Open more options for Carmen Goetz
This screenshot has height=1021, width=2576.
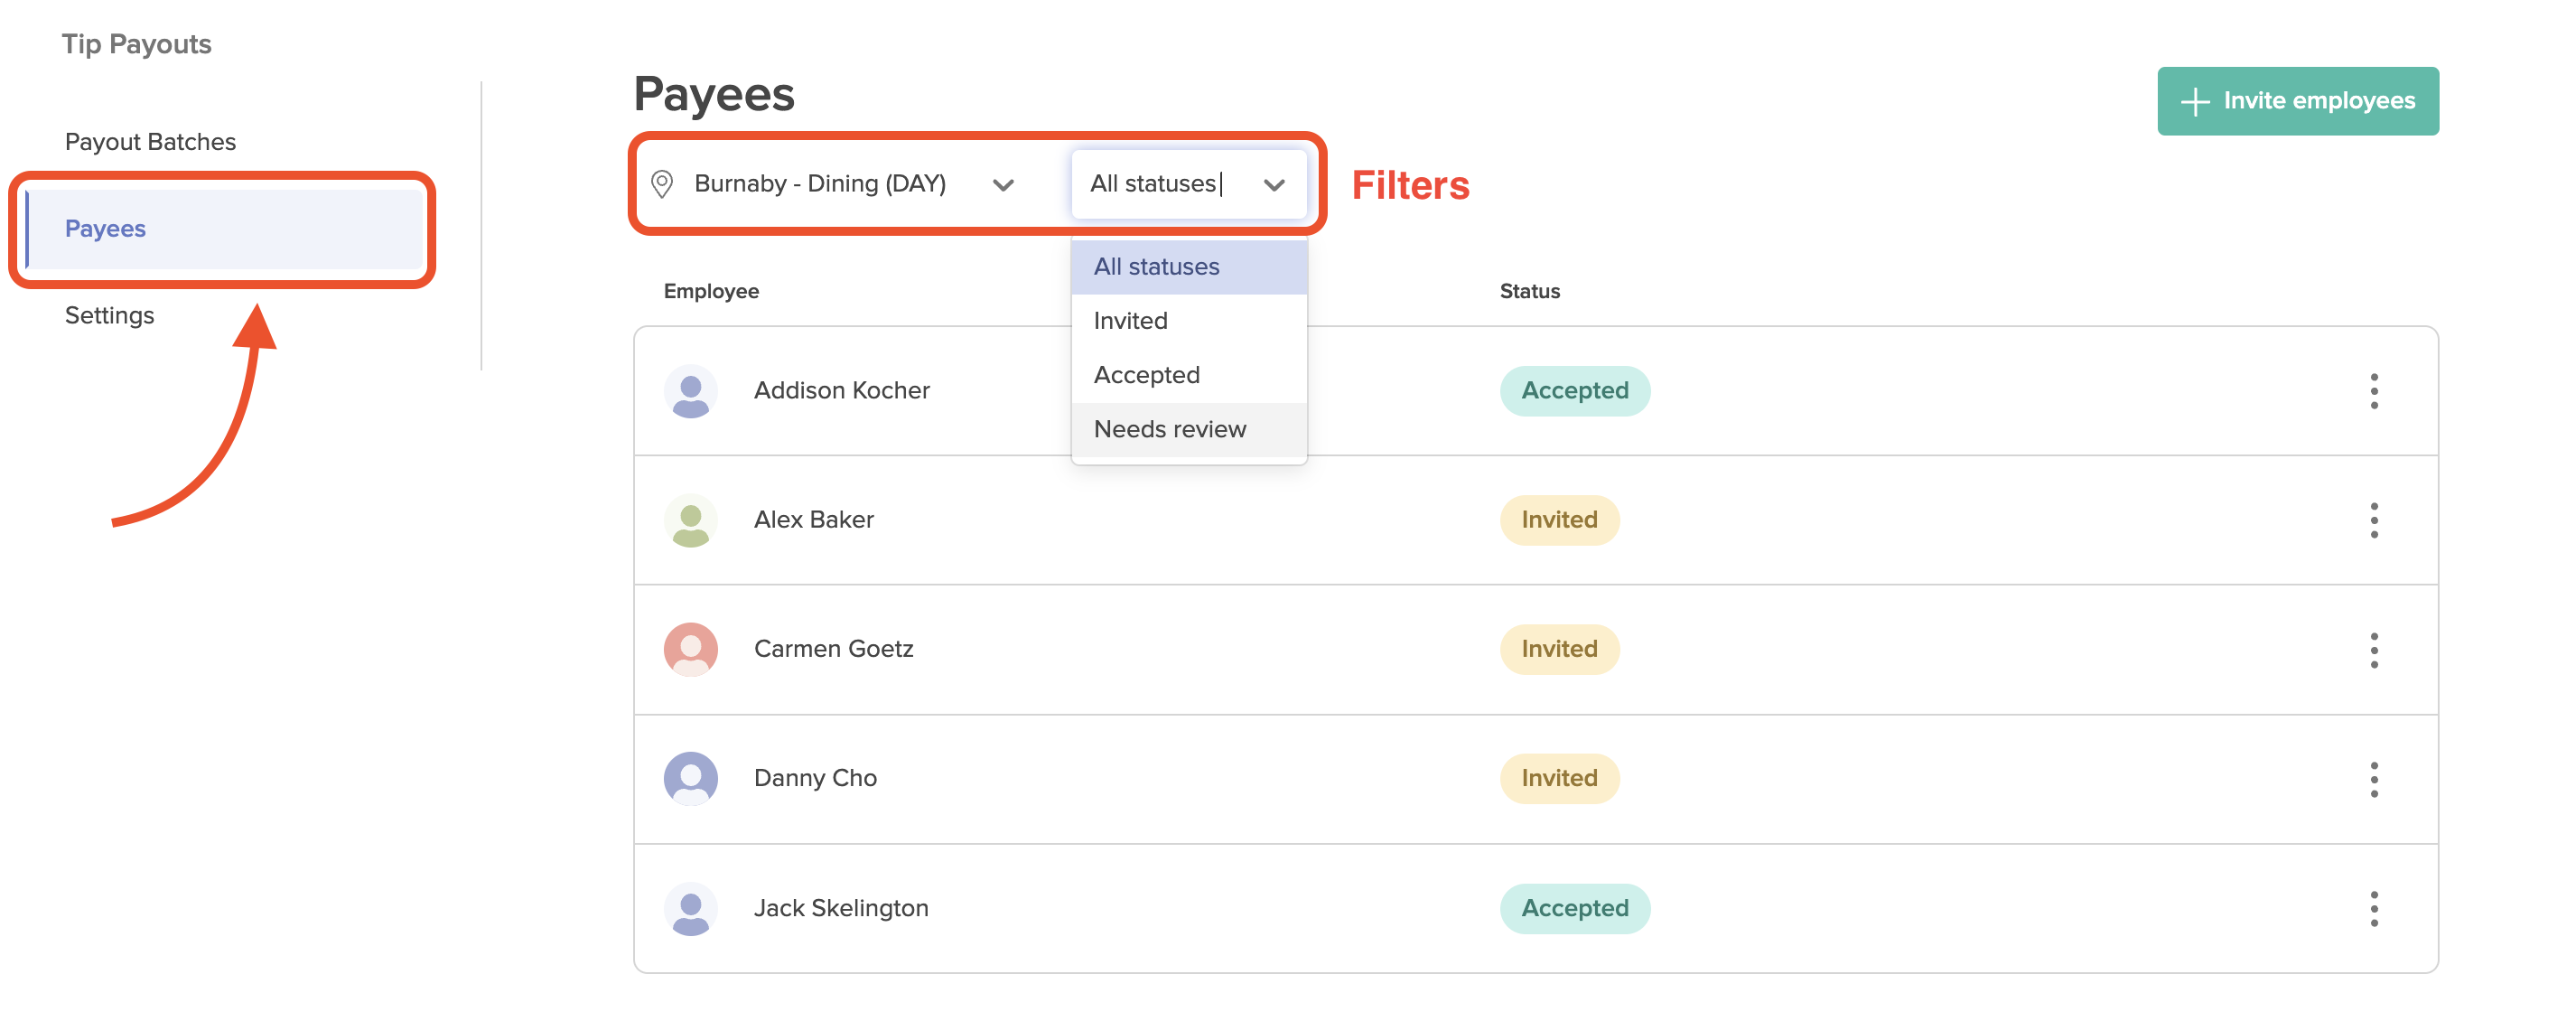coord(2373,649)
